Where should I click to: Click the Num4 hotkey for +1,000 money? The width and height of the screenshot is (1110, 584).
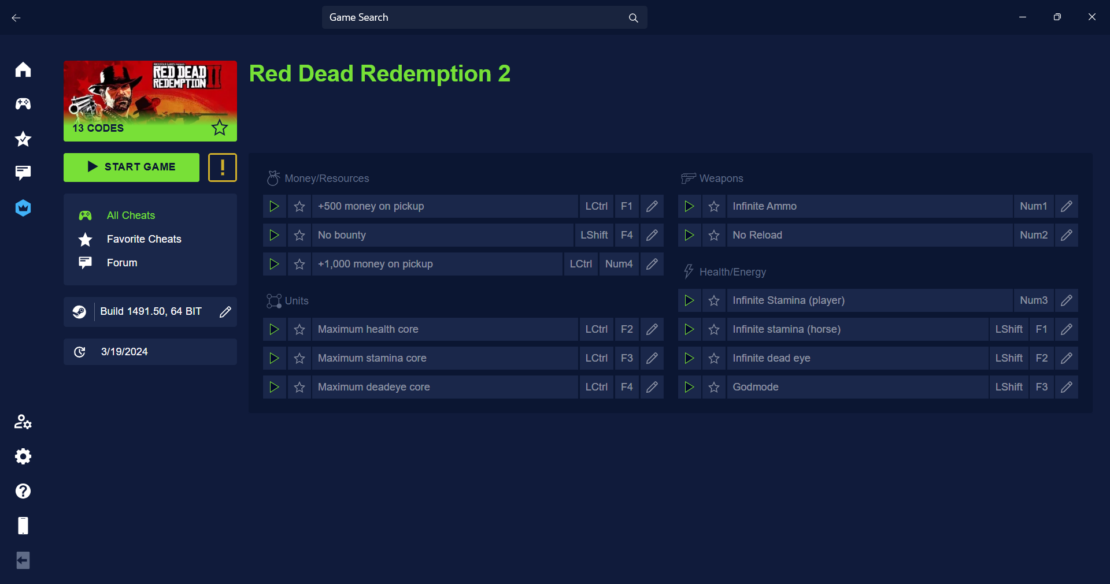(x=619, y=264)
